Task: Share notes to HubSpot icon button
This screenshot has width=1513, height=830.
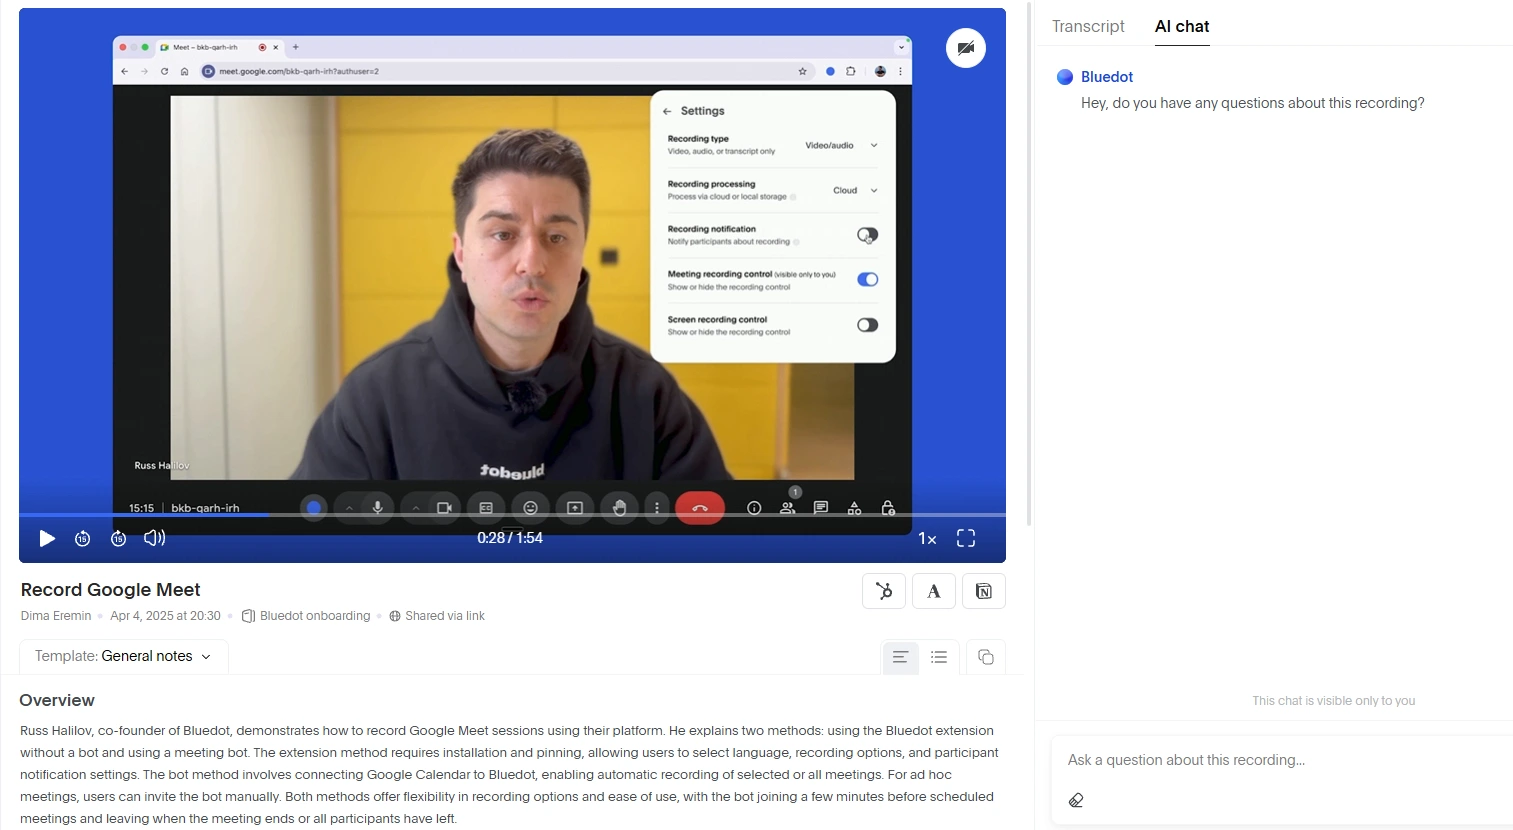Action: click(x=884, y=591)
